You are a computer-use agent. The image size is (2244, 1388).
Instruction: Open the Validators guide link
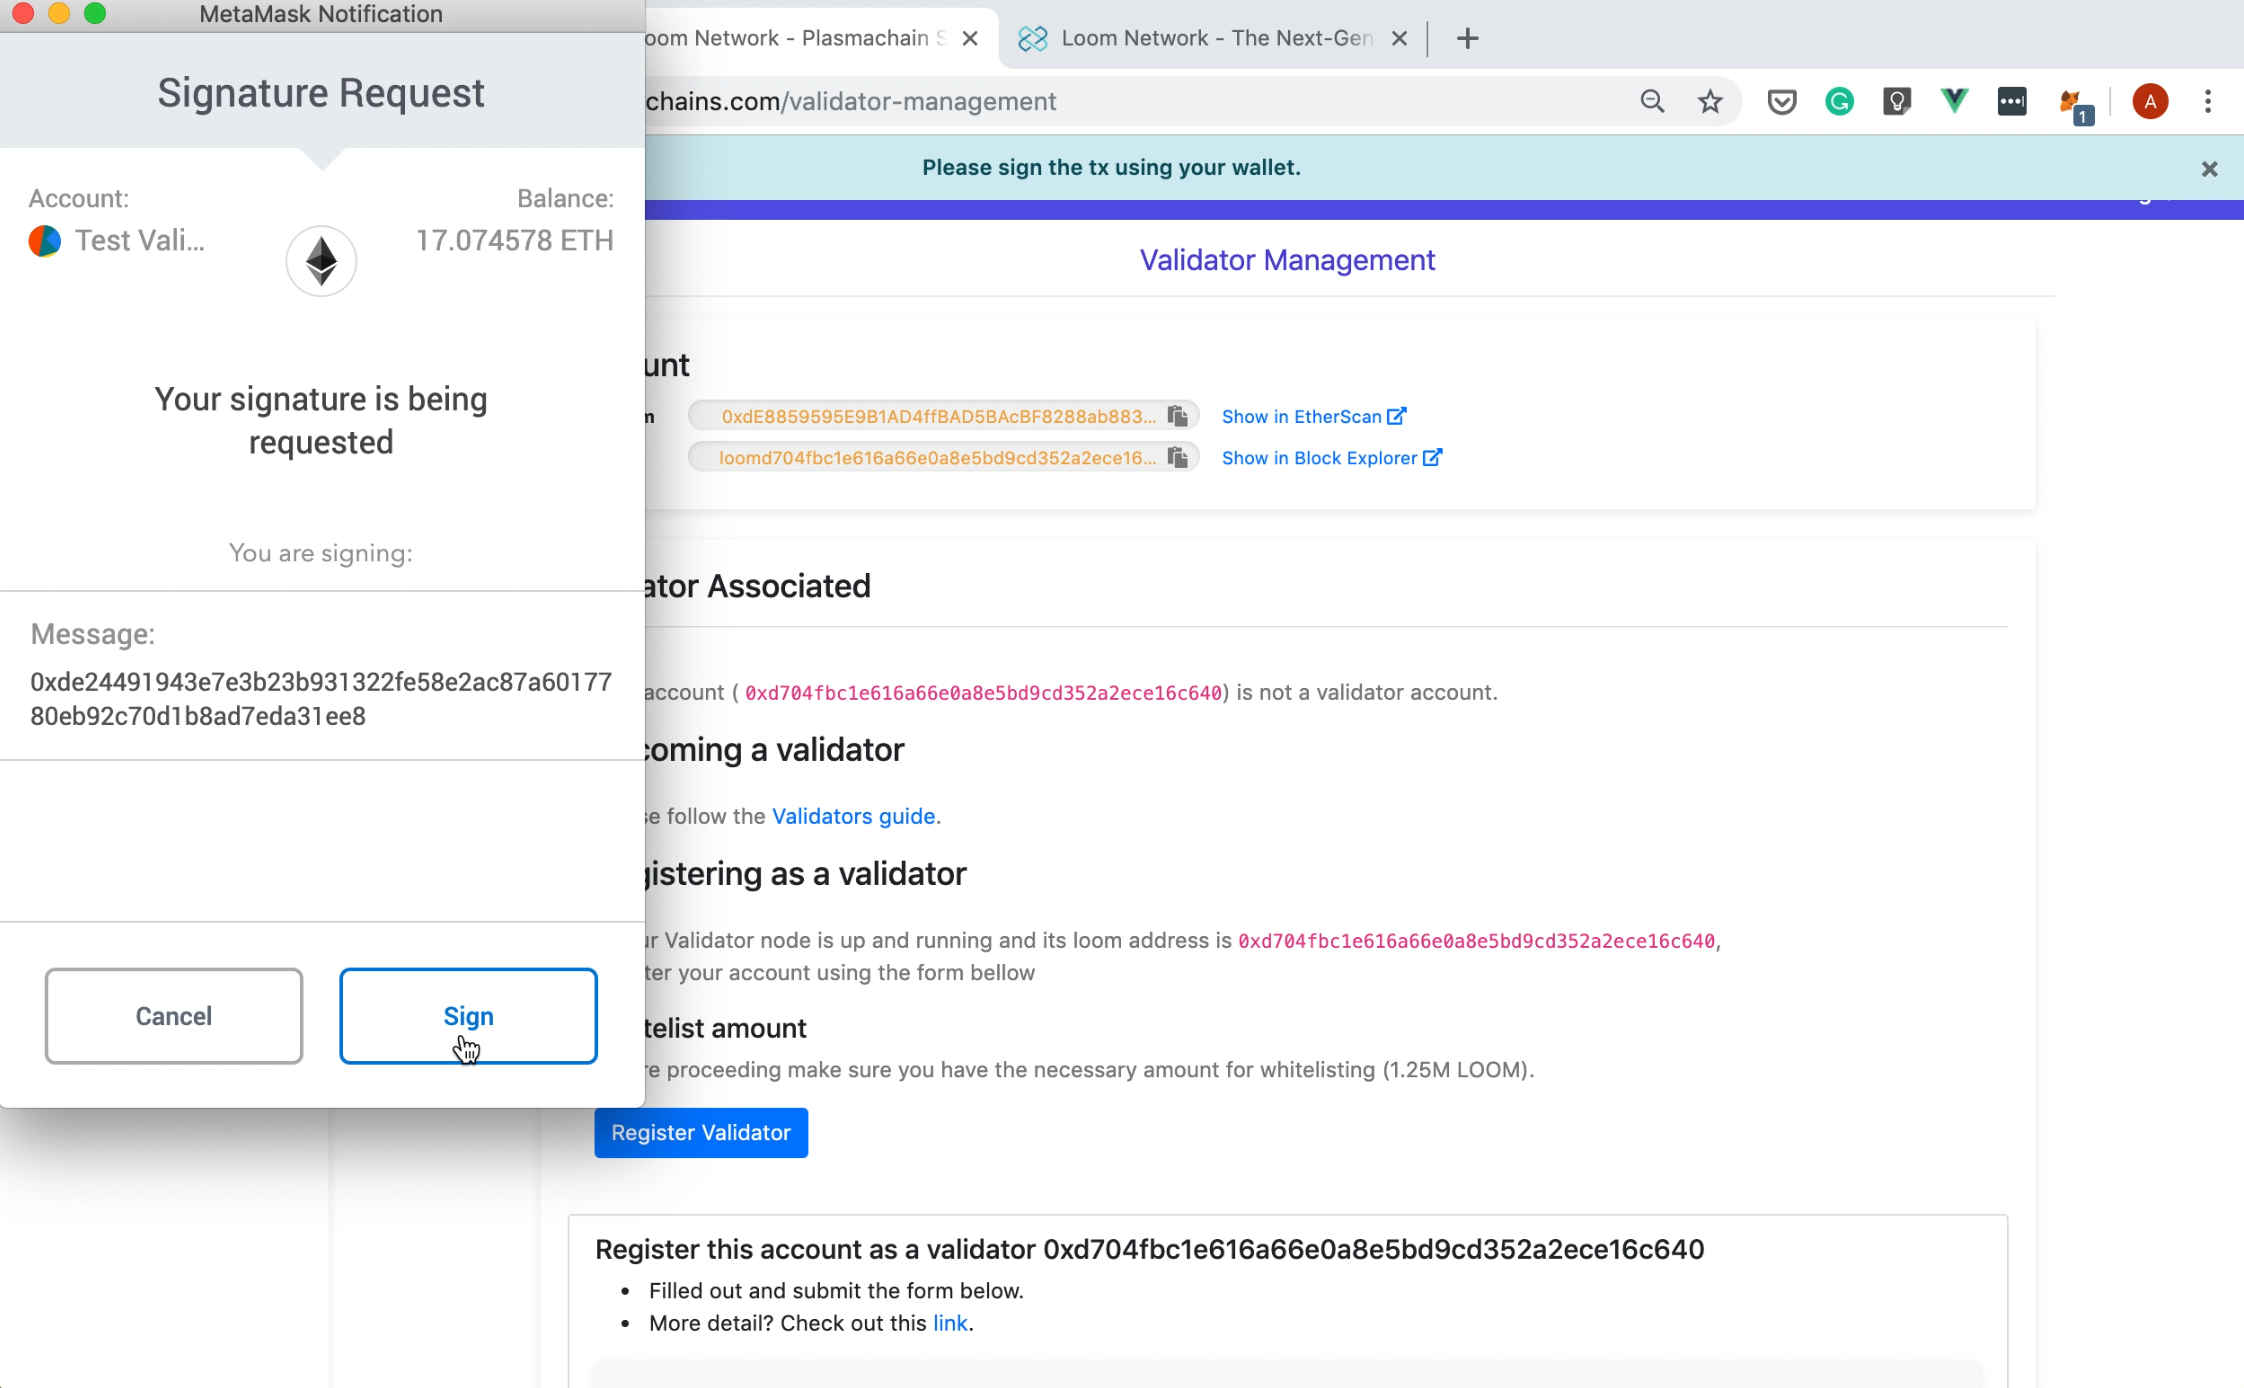click(853, 816)
